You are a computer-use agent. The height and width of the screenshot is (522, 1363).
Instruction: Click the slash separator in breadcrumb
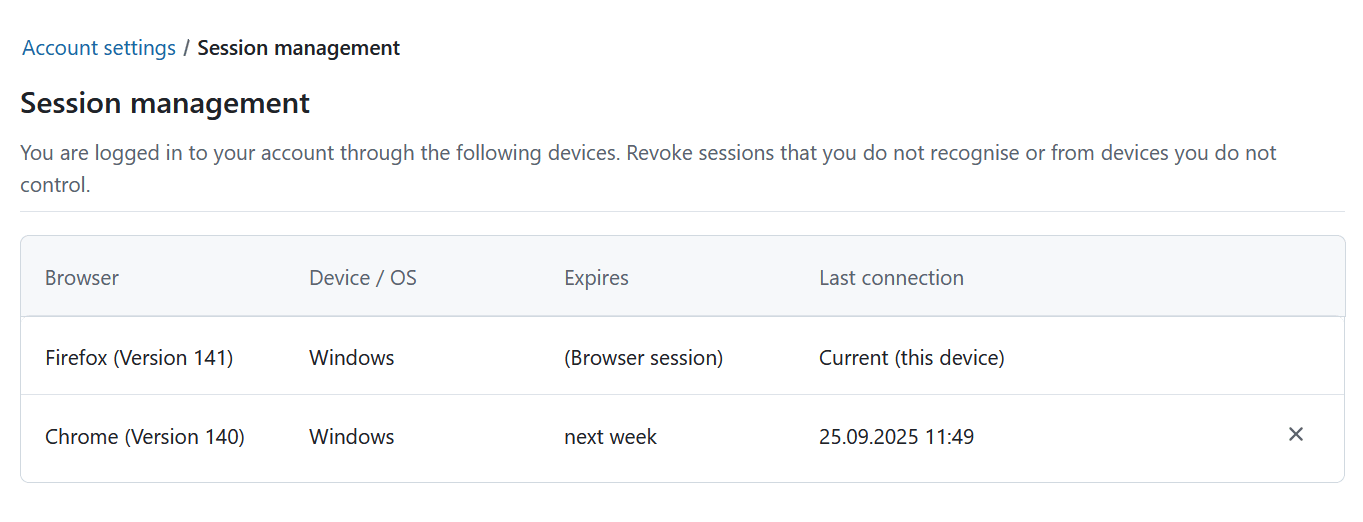tap(187, 48)
